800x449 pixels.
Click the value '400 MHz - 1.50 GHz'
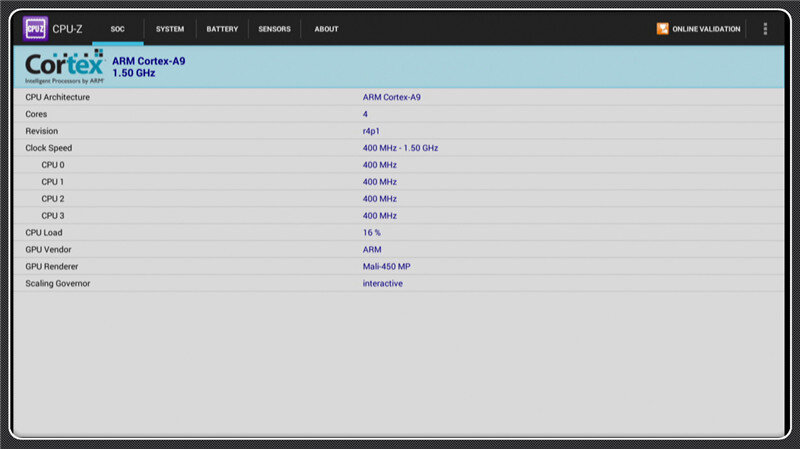[x=400, y=148]
